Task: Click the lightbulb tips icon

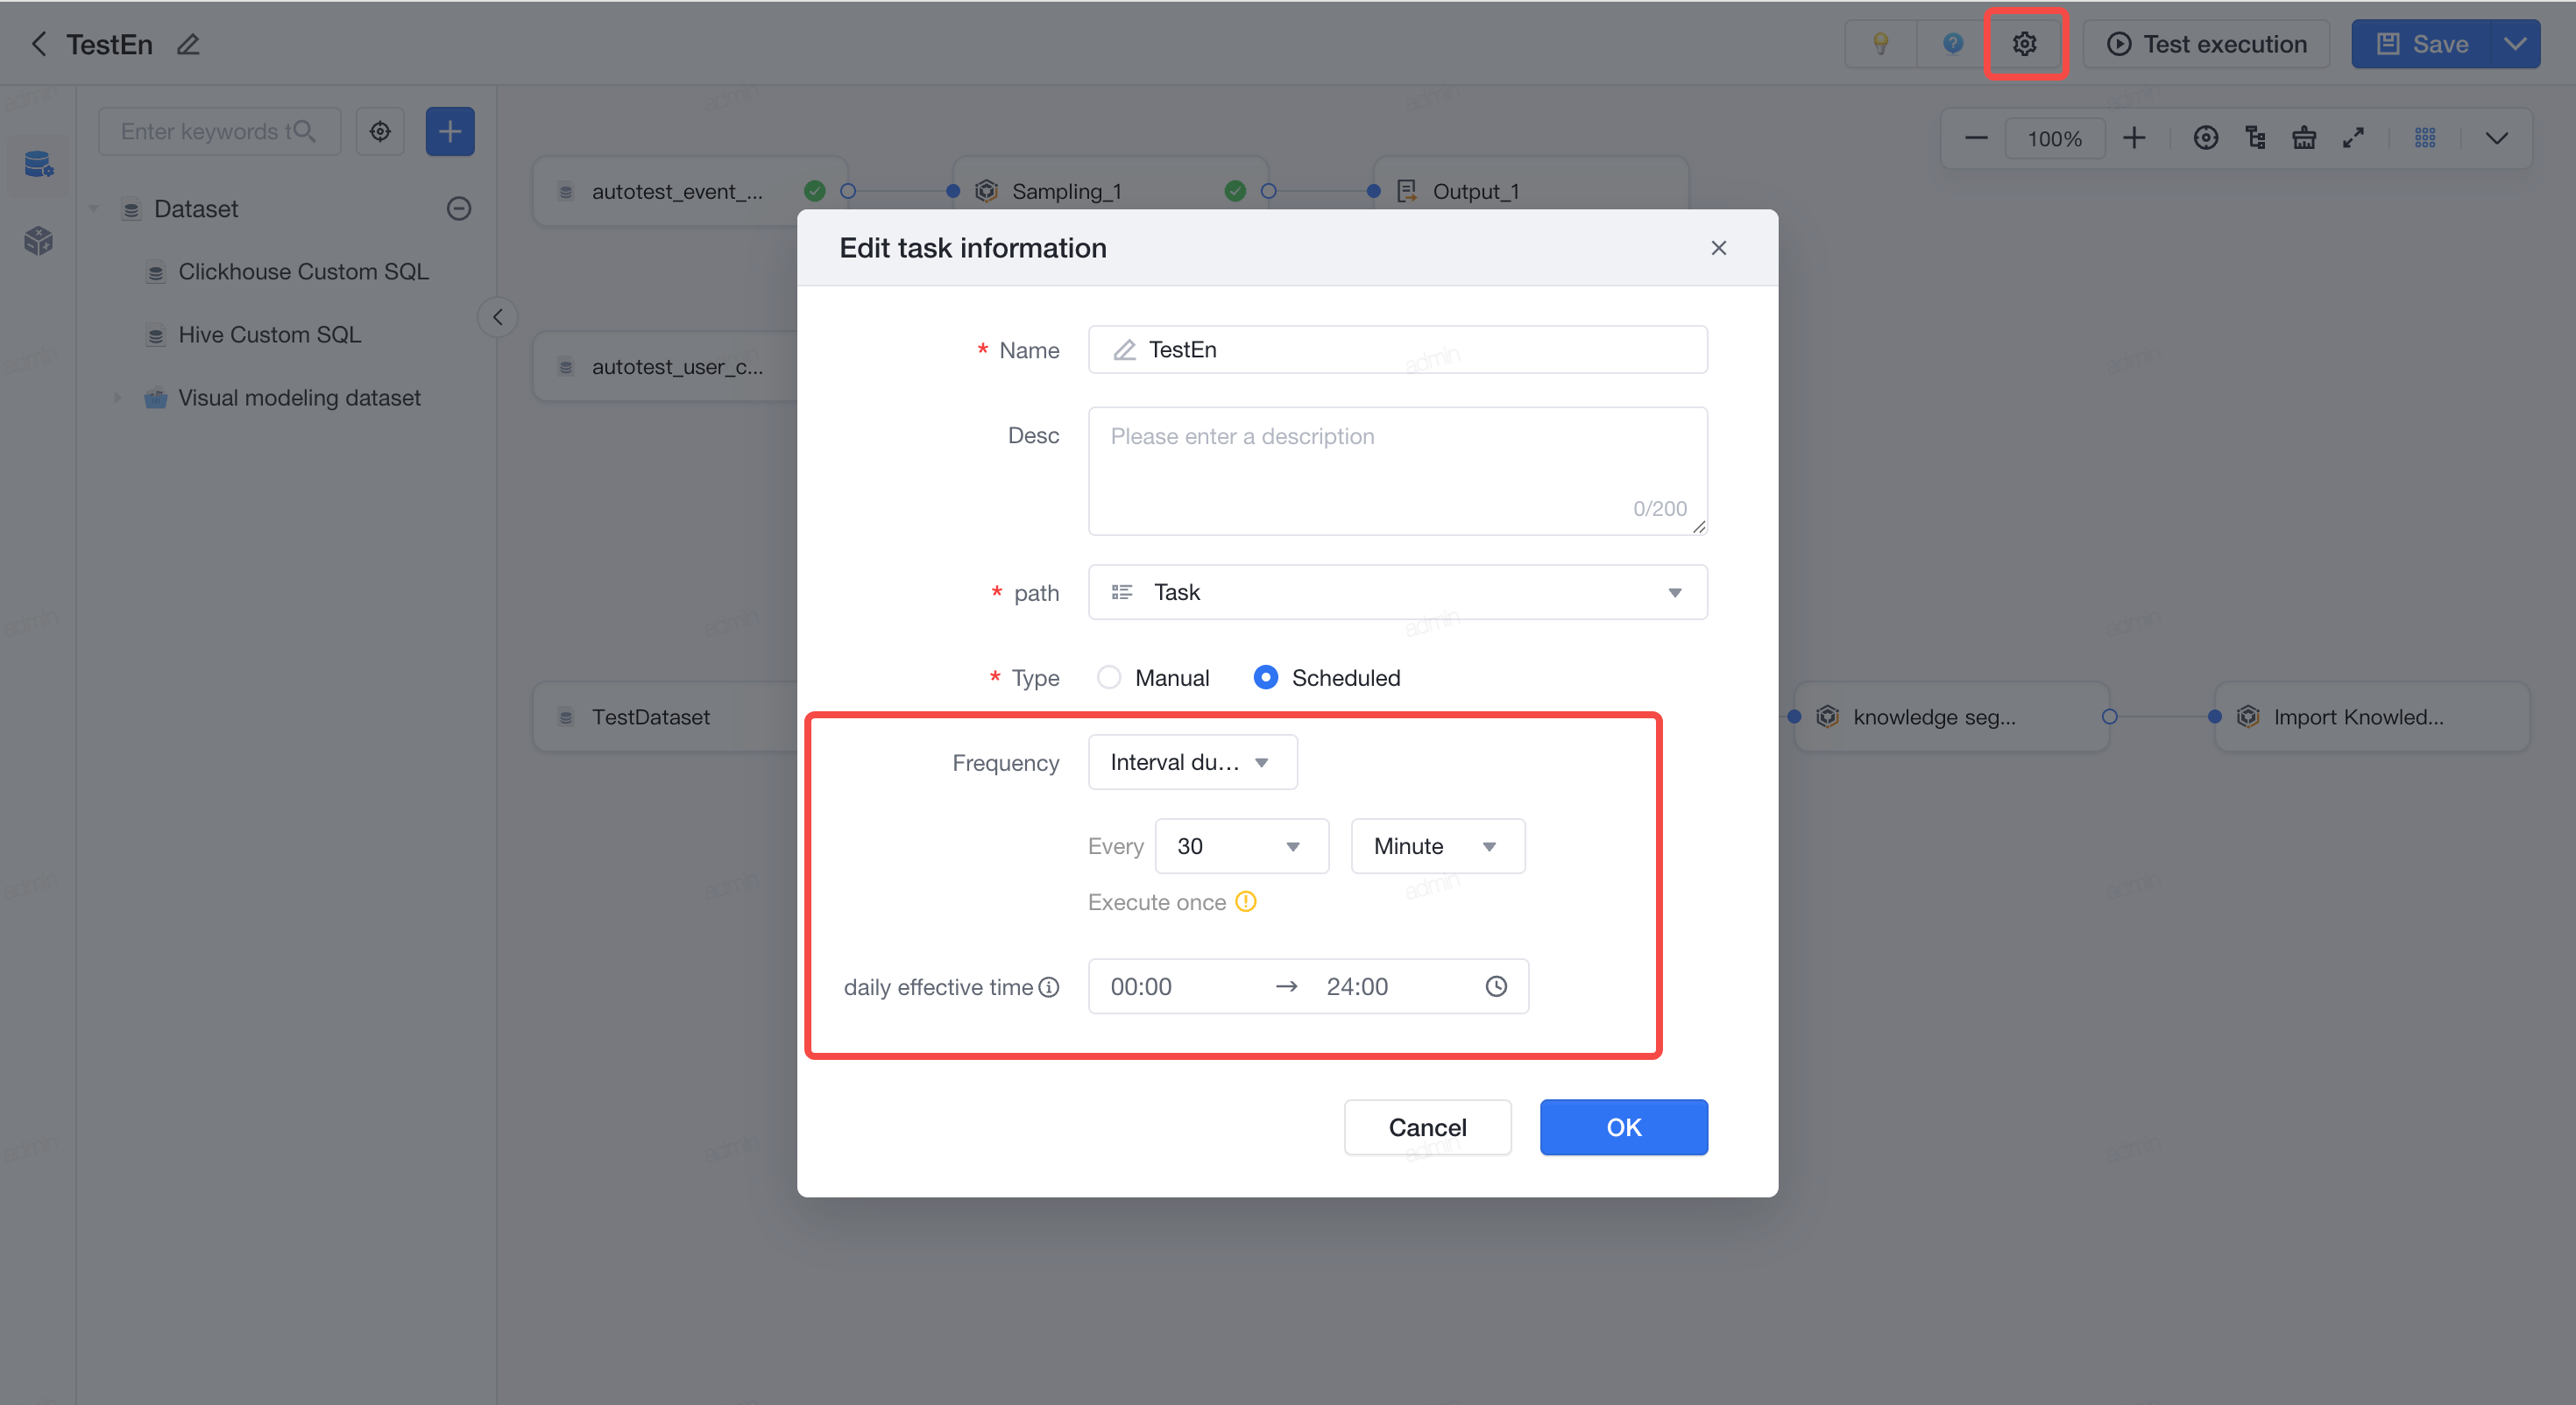Action: point(1880,44)
